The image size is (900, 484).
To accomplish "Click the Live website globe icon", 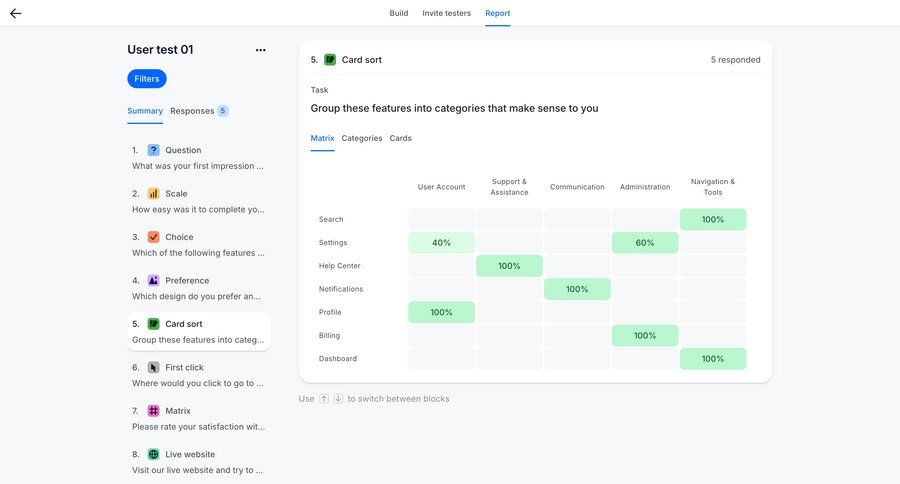I will [x=153, y=454].
